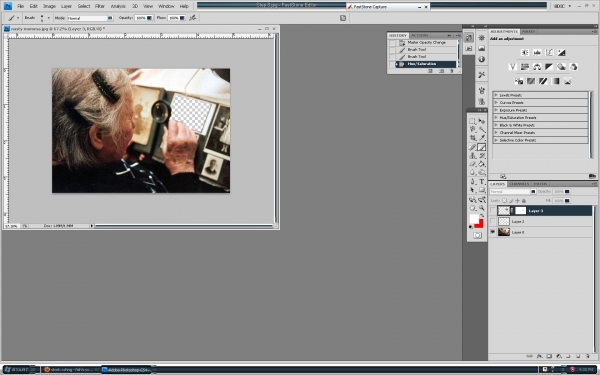The image size is (600, 375).
Task: Switch to Adobe Photoshop taskbar button
Action: click(126, 370)
